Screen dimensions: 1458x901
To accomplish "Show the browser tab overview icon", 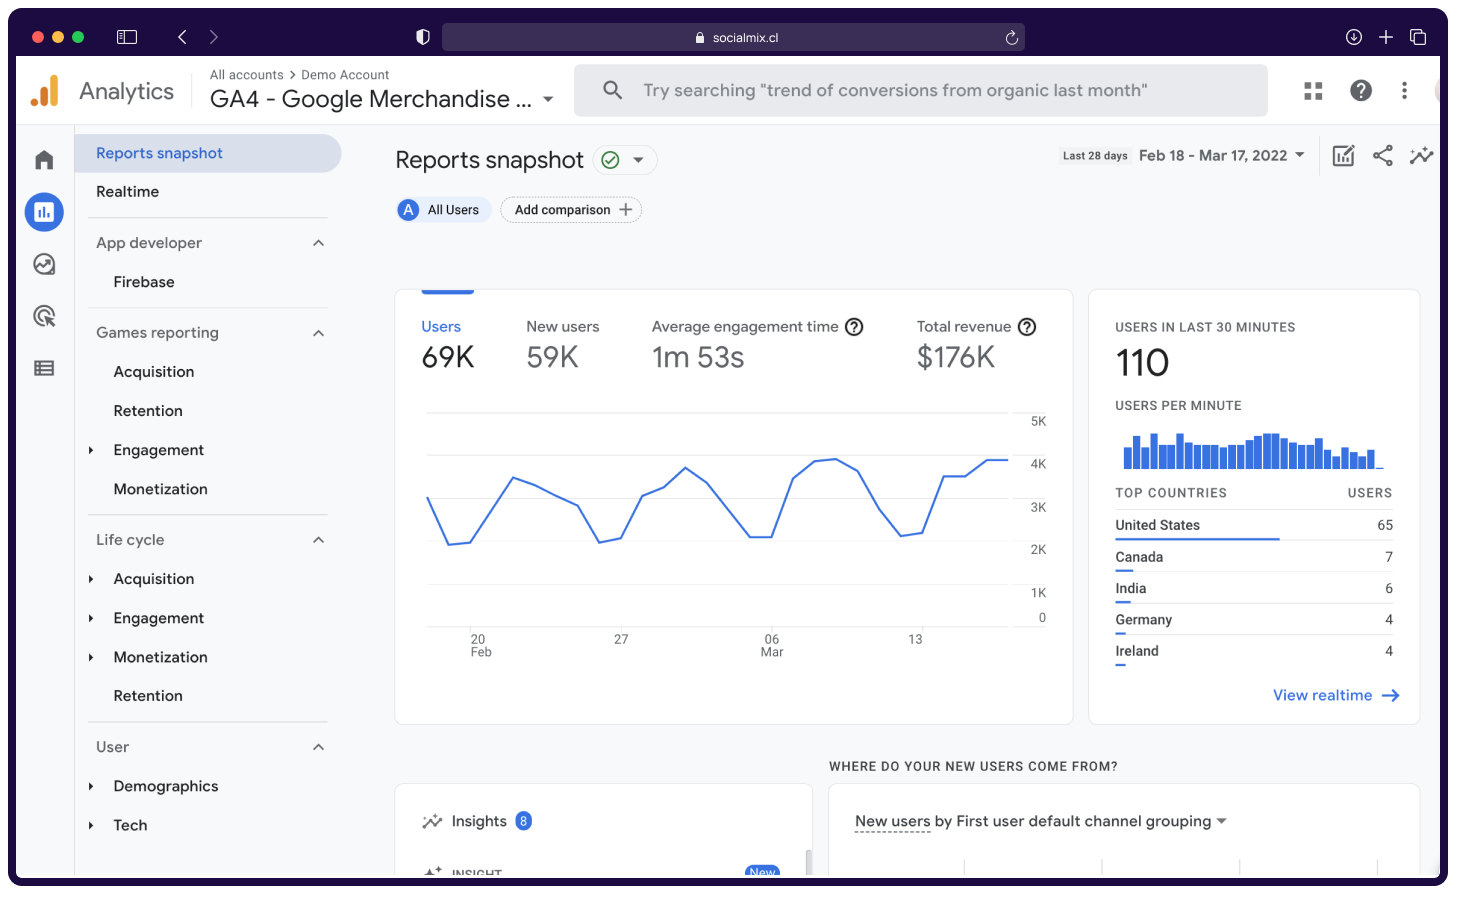I will coord(1418,37).
